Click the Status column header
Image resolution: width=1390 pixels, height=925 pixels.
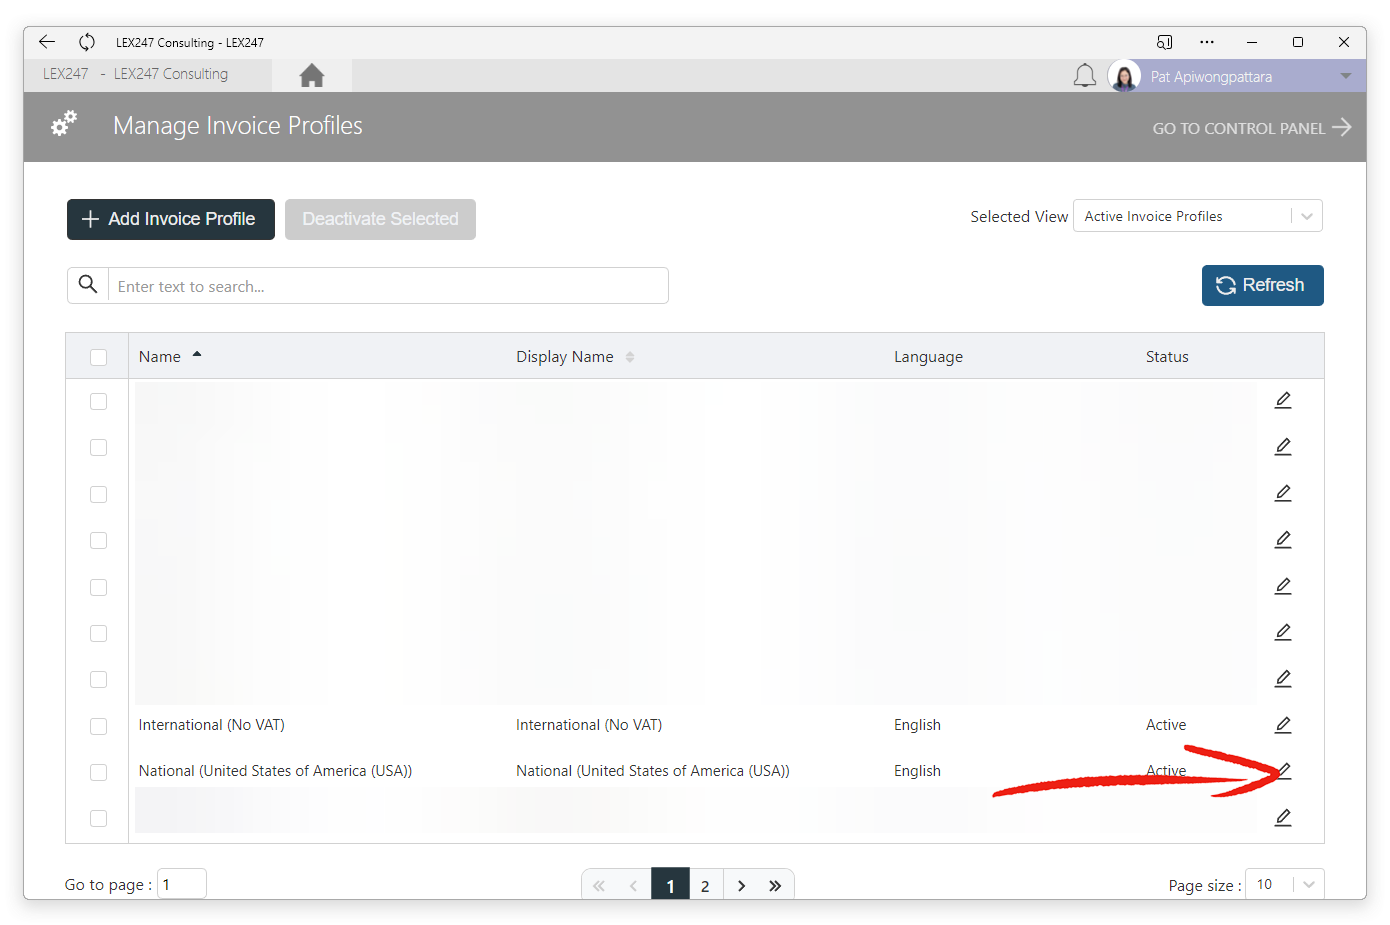coord(1167,357)
